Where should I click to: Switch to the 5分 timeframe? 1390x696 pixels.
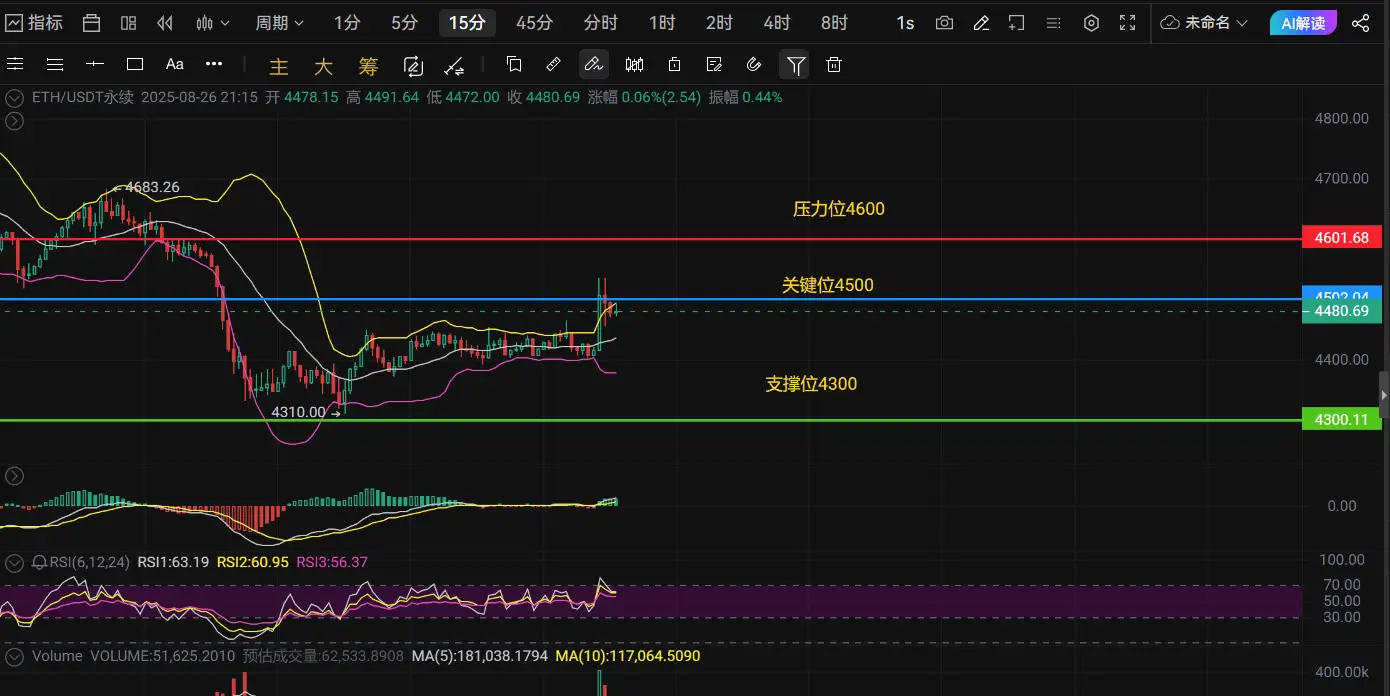pyautogui.click(x=404, y=23)
